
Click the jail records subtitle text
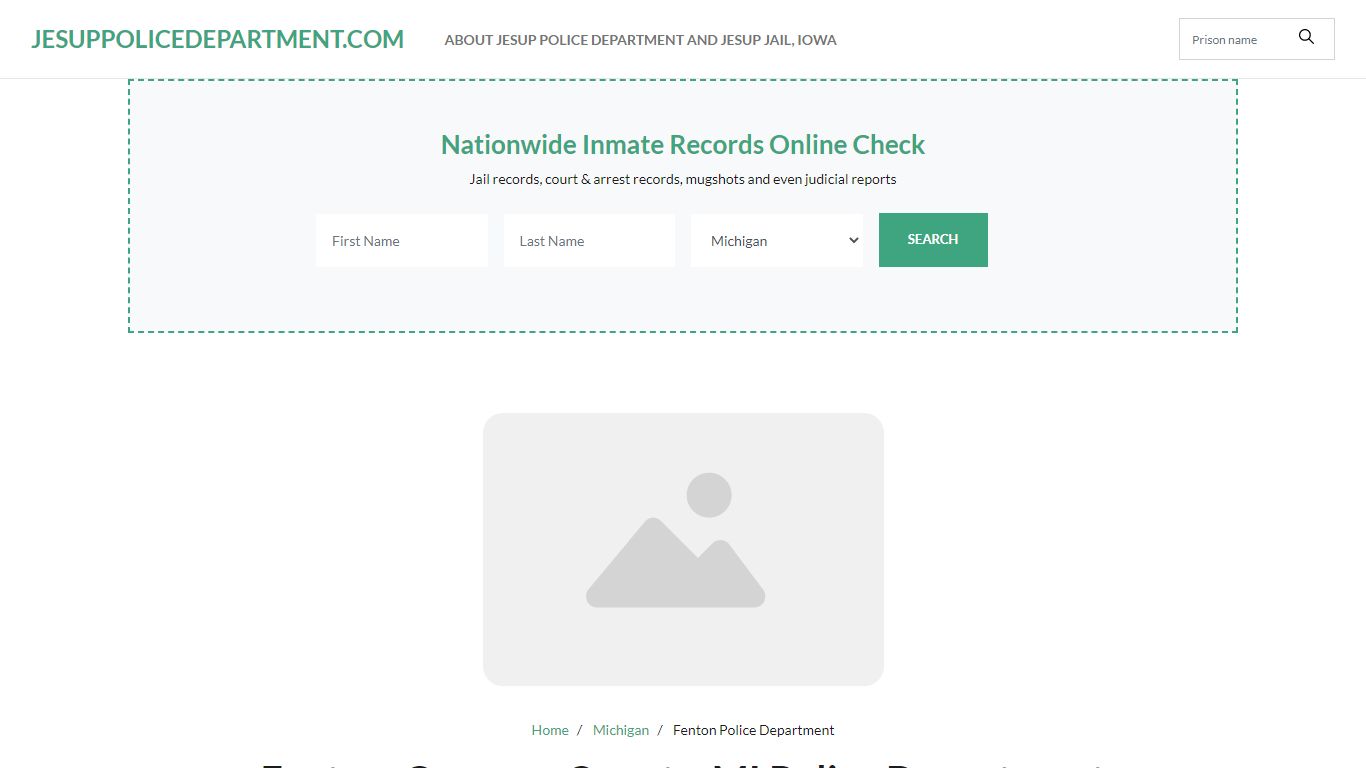[x=682, y=180]
